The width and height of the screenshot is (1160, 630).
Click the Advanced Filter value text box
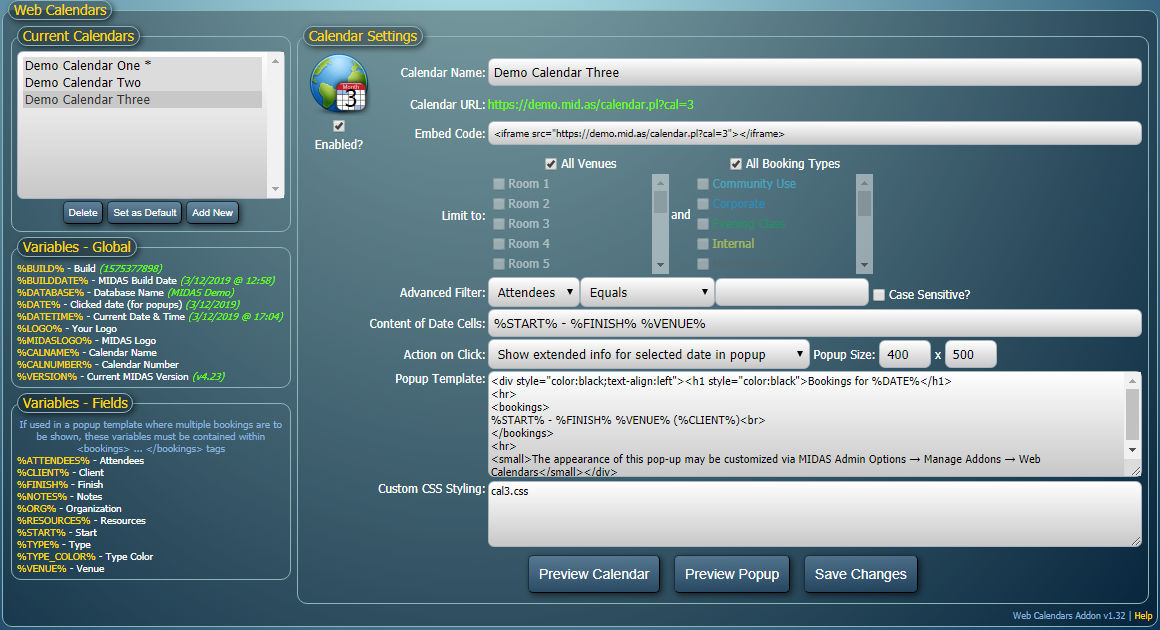pyautogui.click(x=792, y=292)
